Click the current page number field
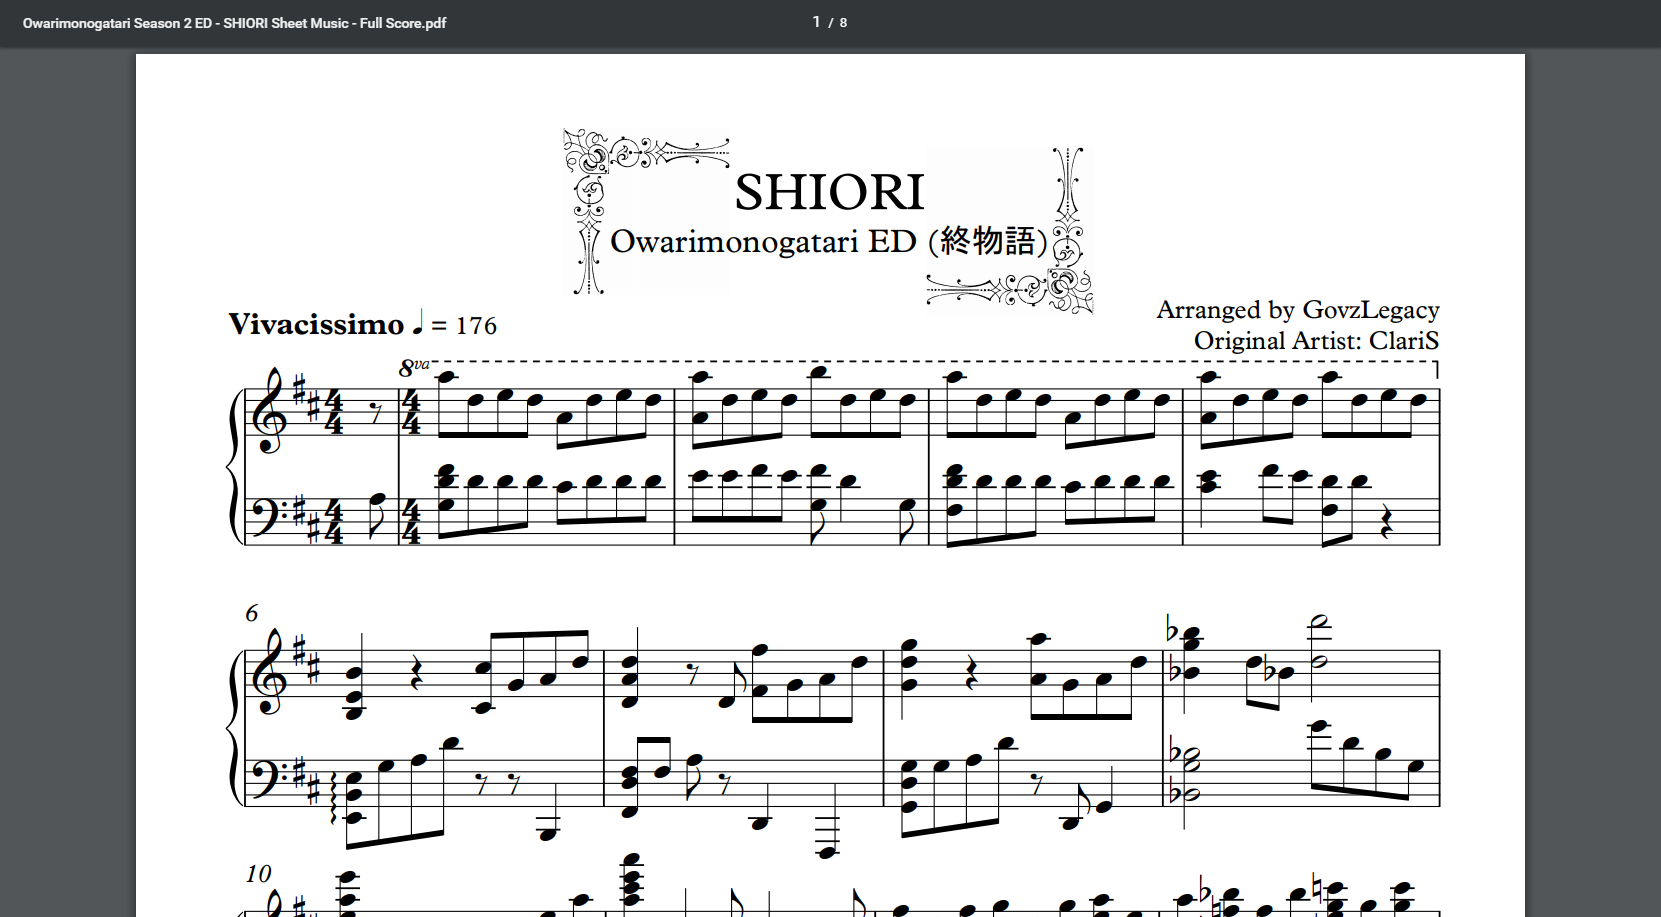The width and height of the screenshot is (1661, 917). (816, 22)
